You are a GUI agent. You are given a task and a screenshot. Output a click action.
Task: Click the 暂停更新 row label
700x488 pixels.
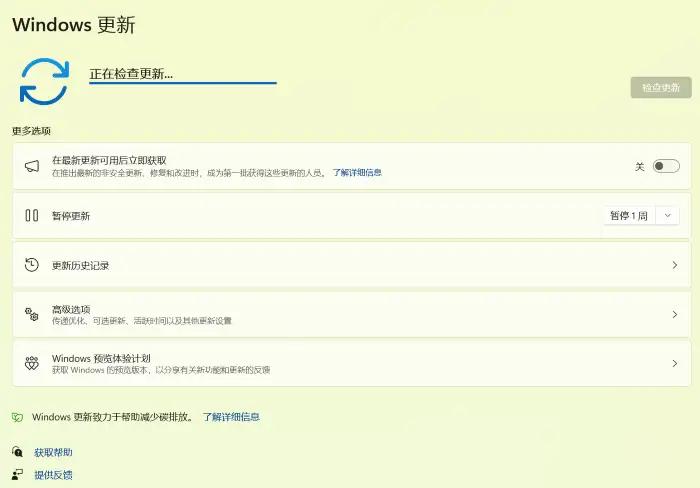point(71,216)
